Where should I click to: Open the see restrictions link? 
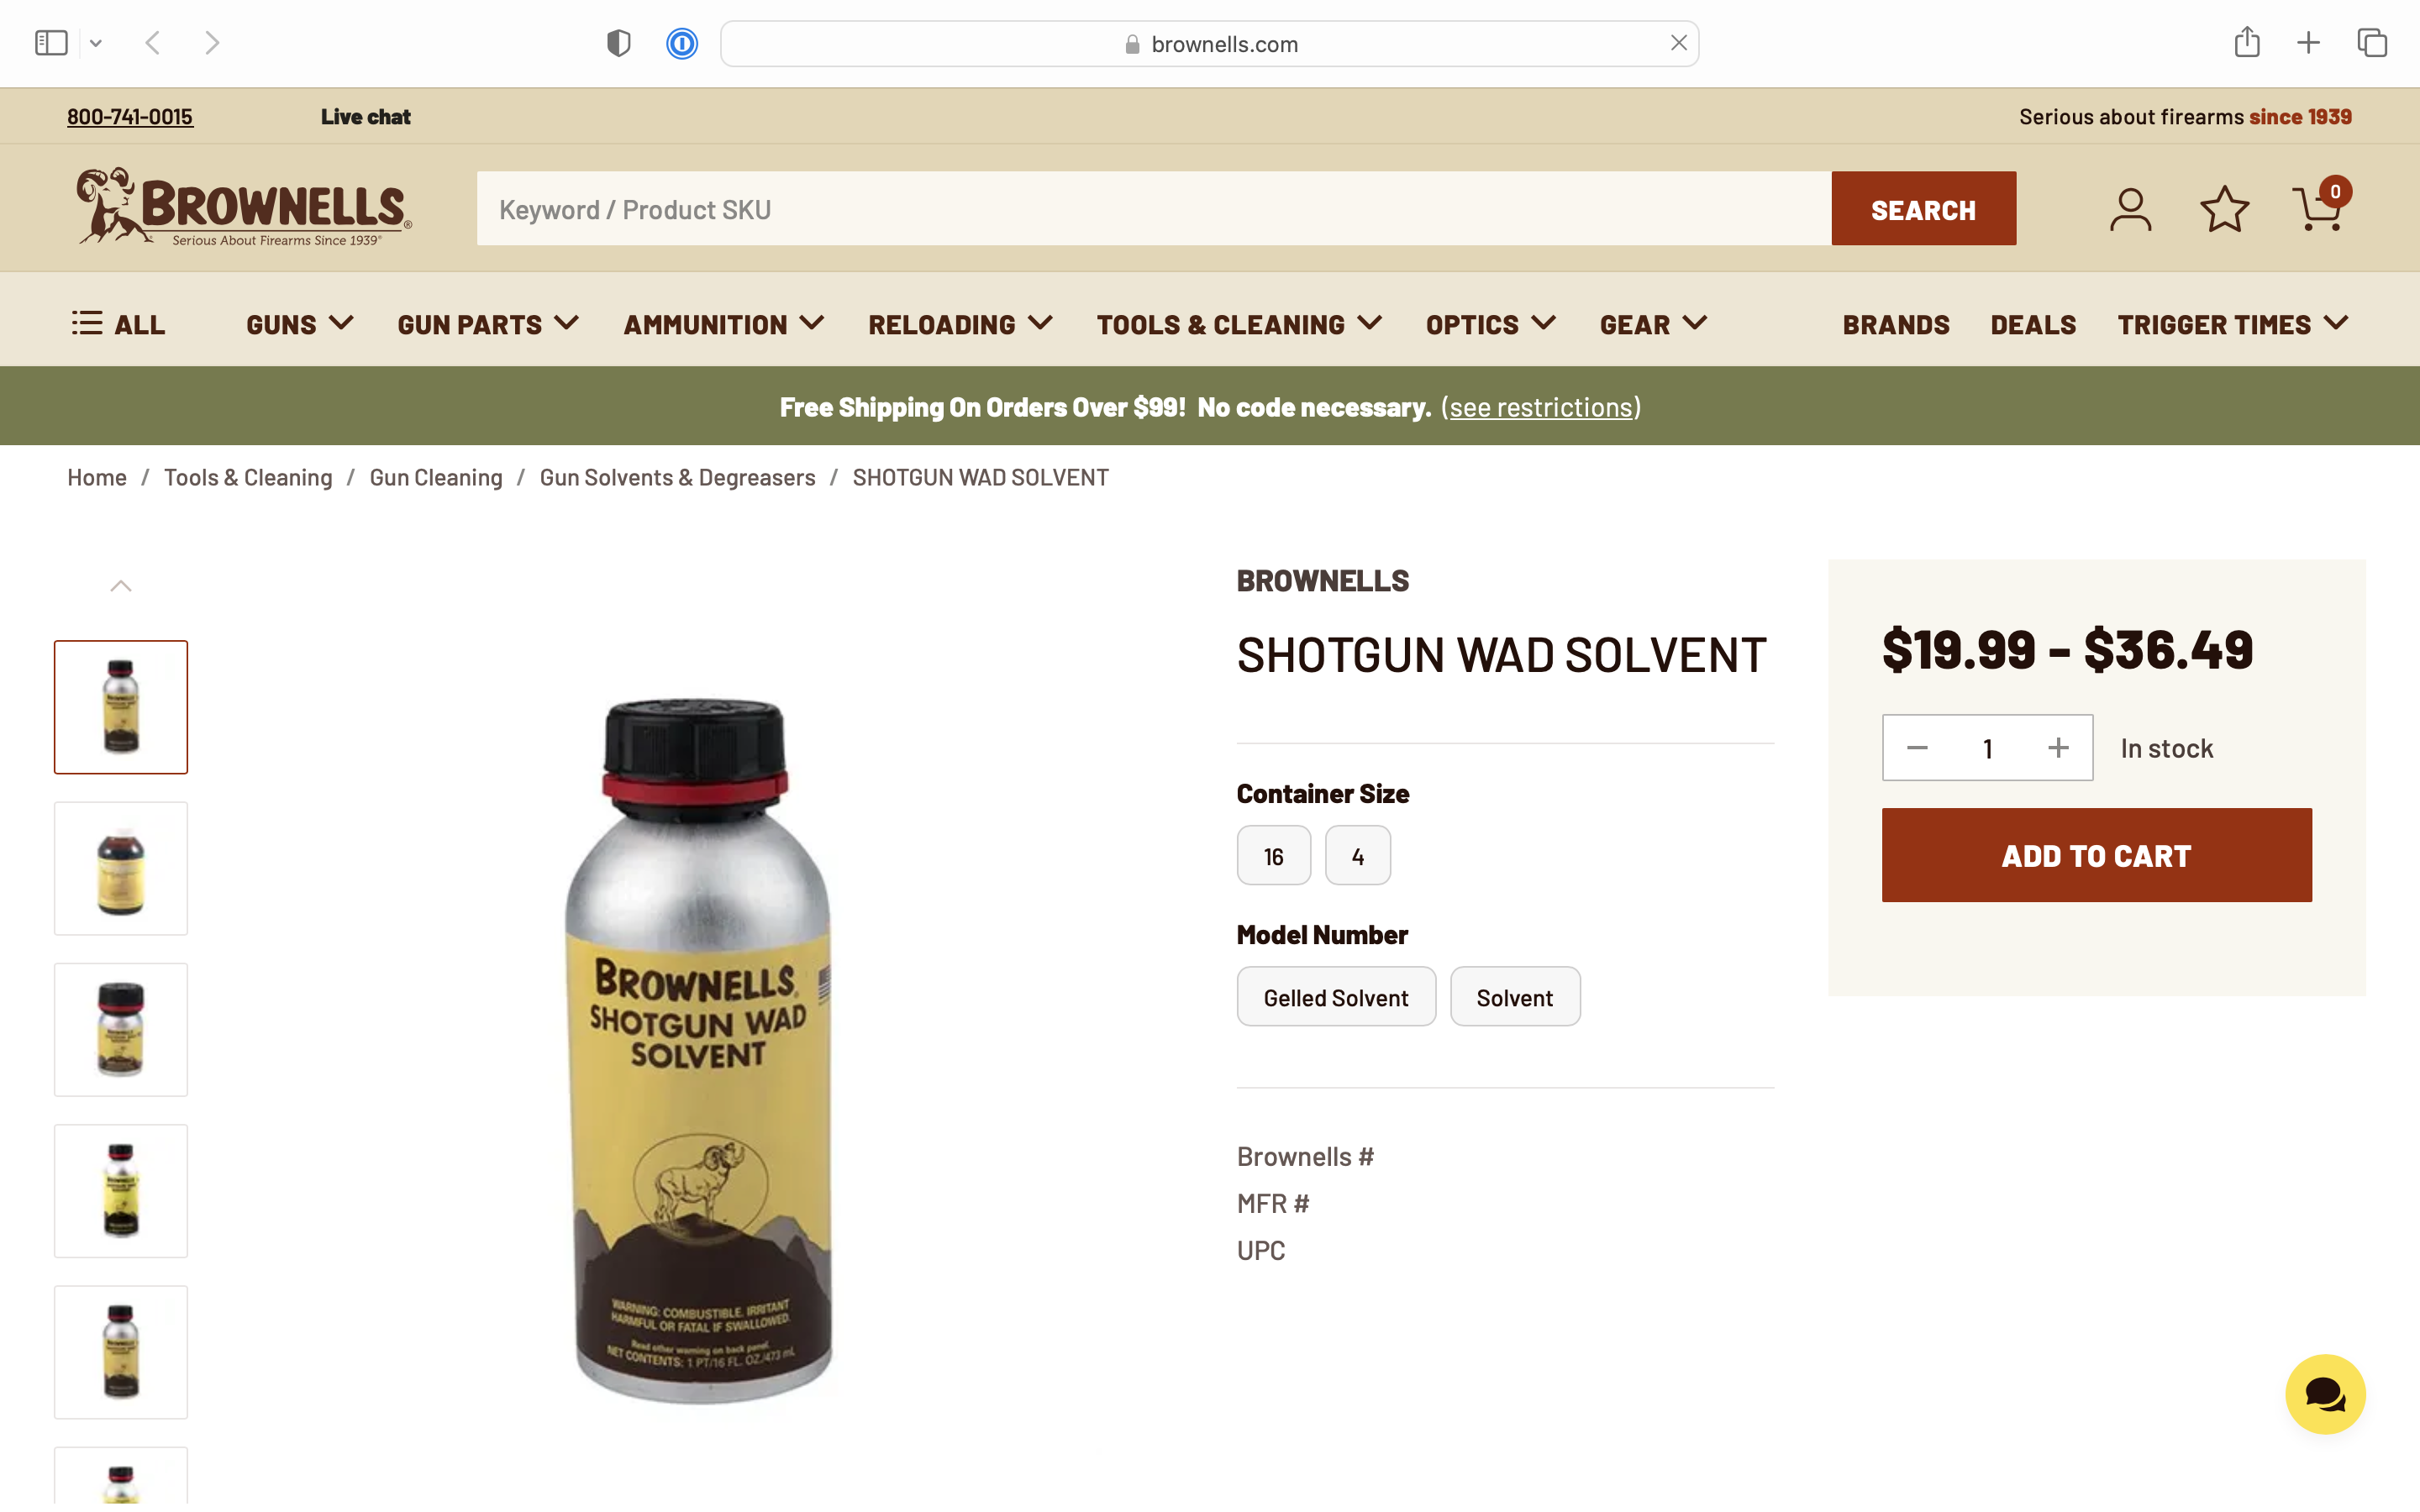tap(1540, 407)
